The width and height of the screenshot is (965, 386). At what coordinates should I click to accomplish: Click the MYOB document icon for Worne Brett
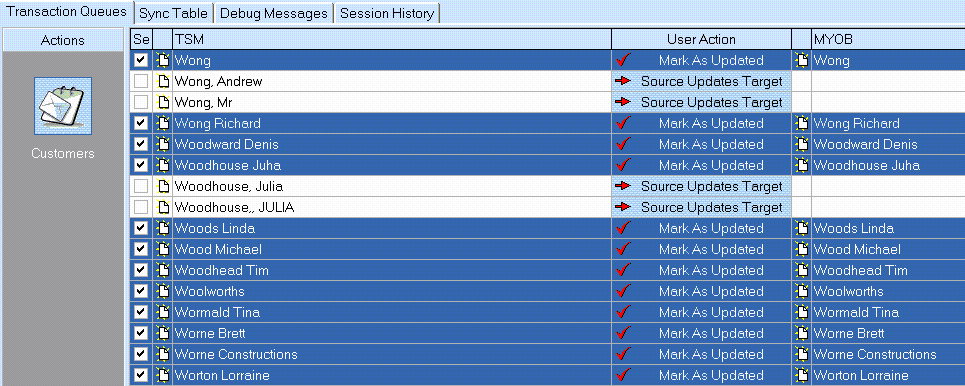click(x=802, y=333)
